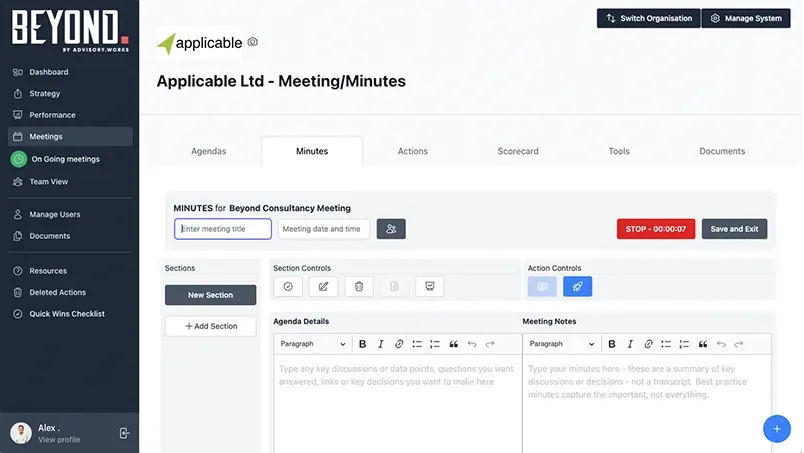This screenshot has height=453, width=804.
Task: Click the attendees icon button beside meeting date
Action: tap(391, 229)
